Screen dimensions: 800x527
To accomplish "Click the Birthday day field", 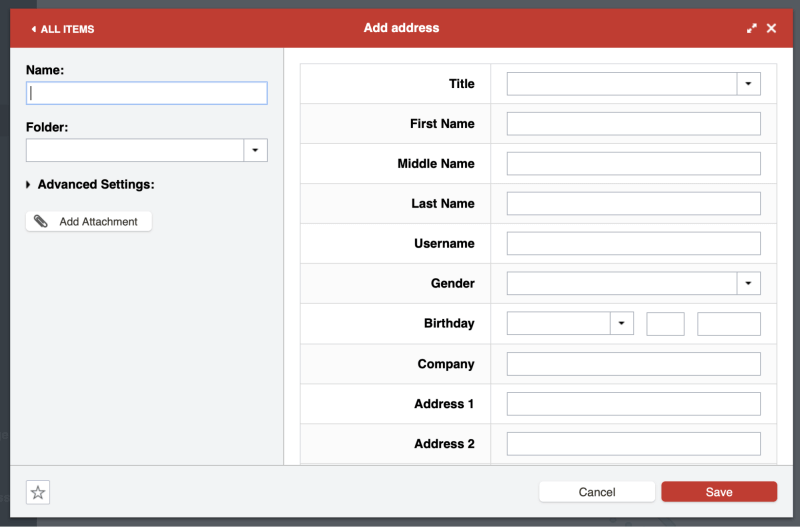I will tap(665, 324).
